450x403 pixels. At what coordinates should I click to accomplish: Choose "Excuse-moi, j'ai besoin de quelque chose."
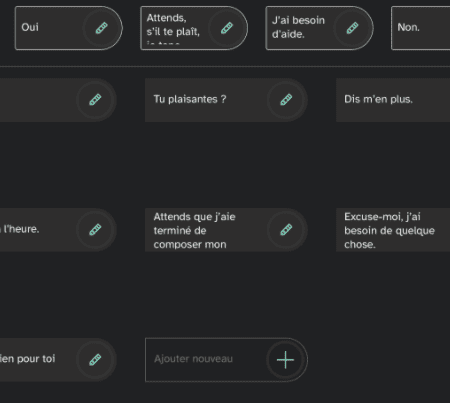click(x=389, y=230)
